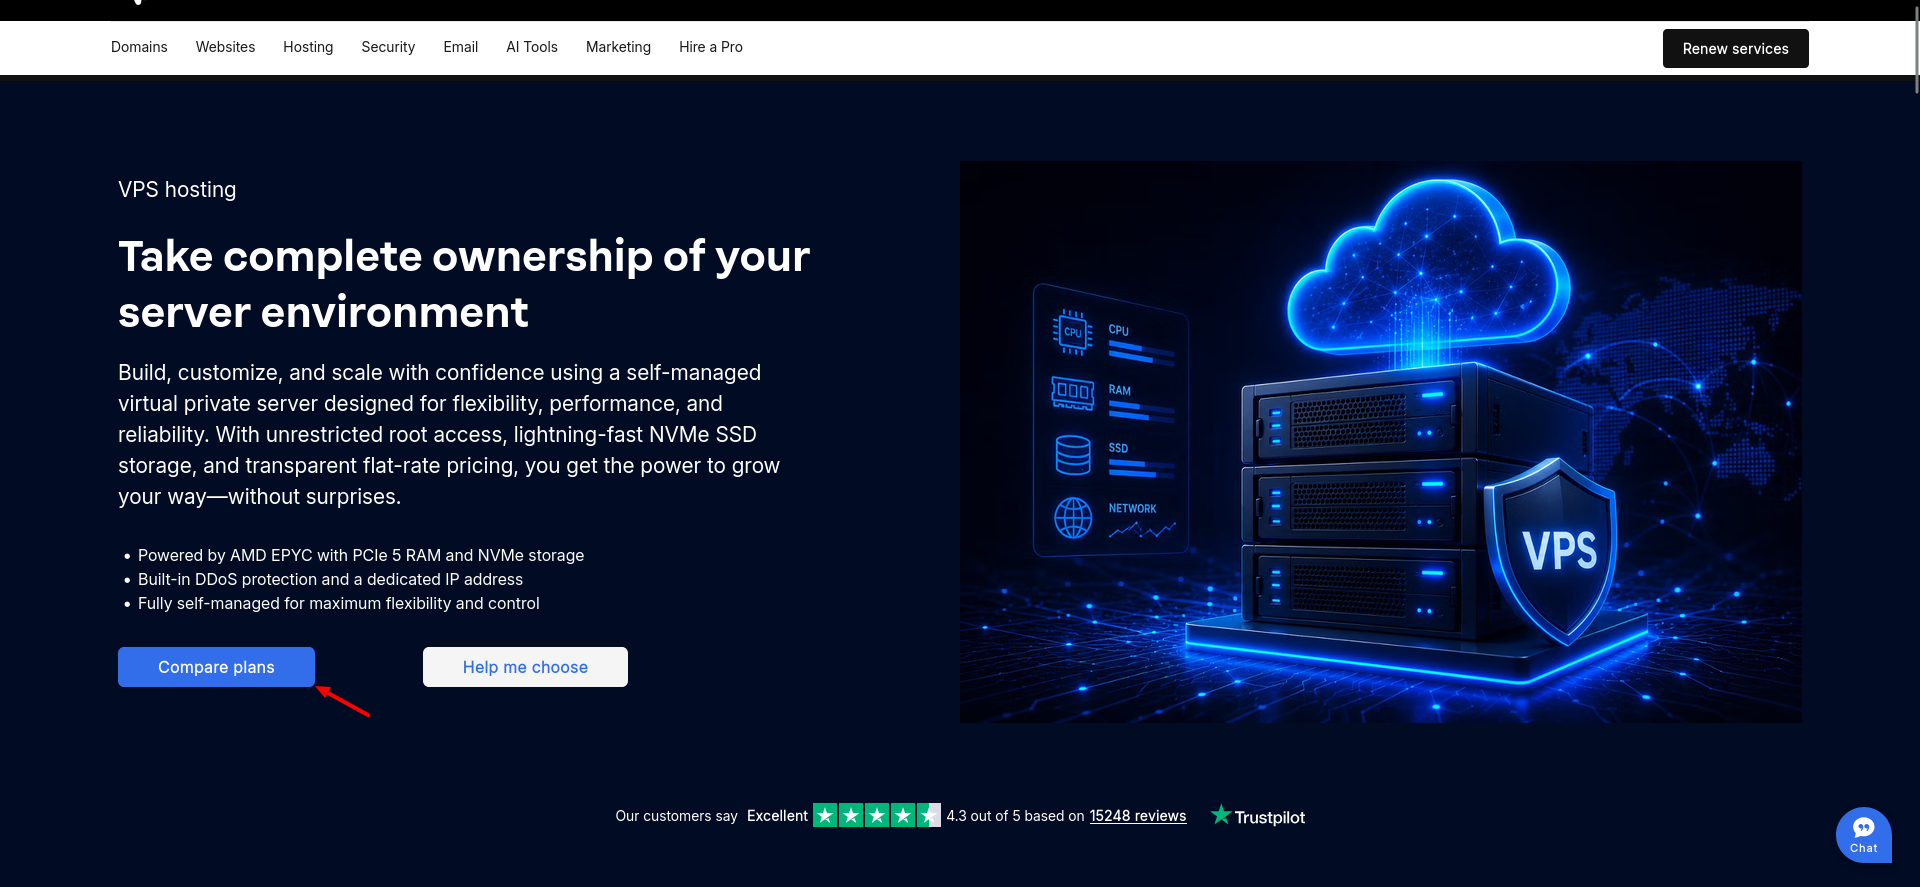Open the Chat bubble icon

[1863, 835]
